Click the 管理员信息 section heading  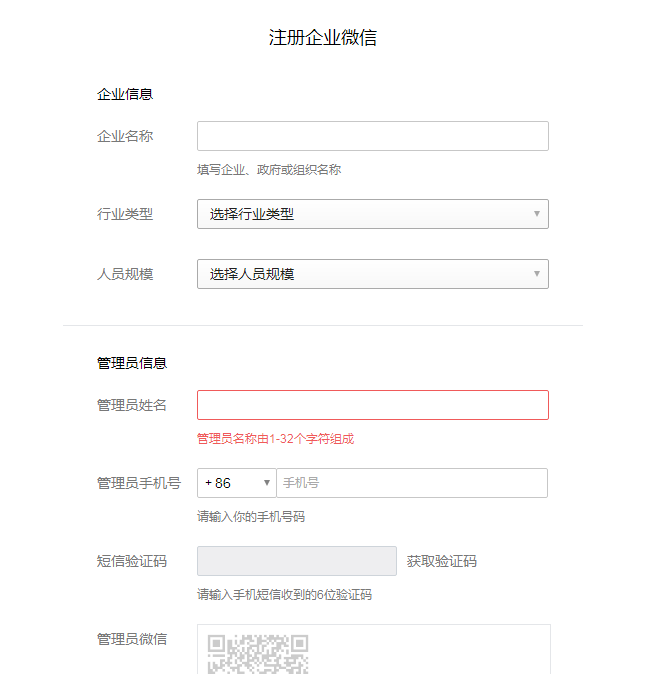[132, 363]
